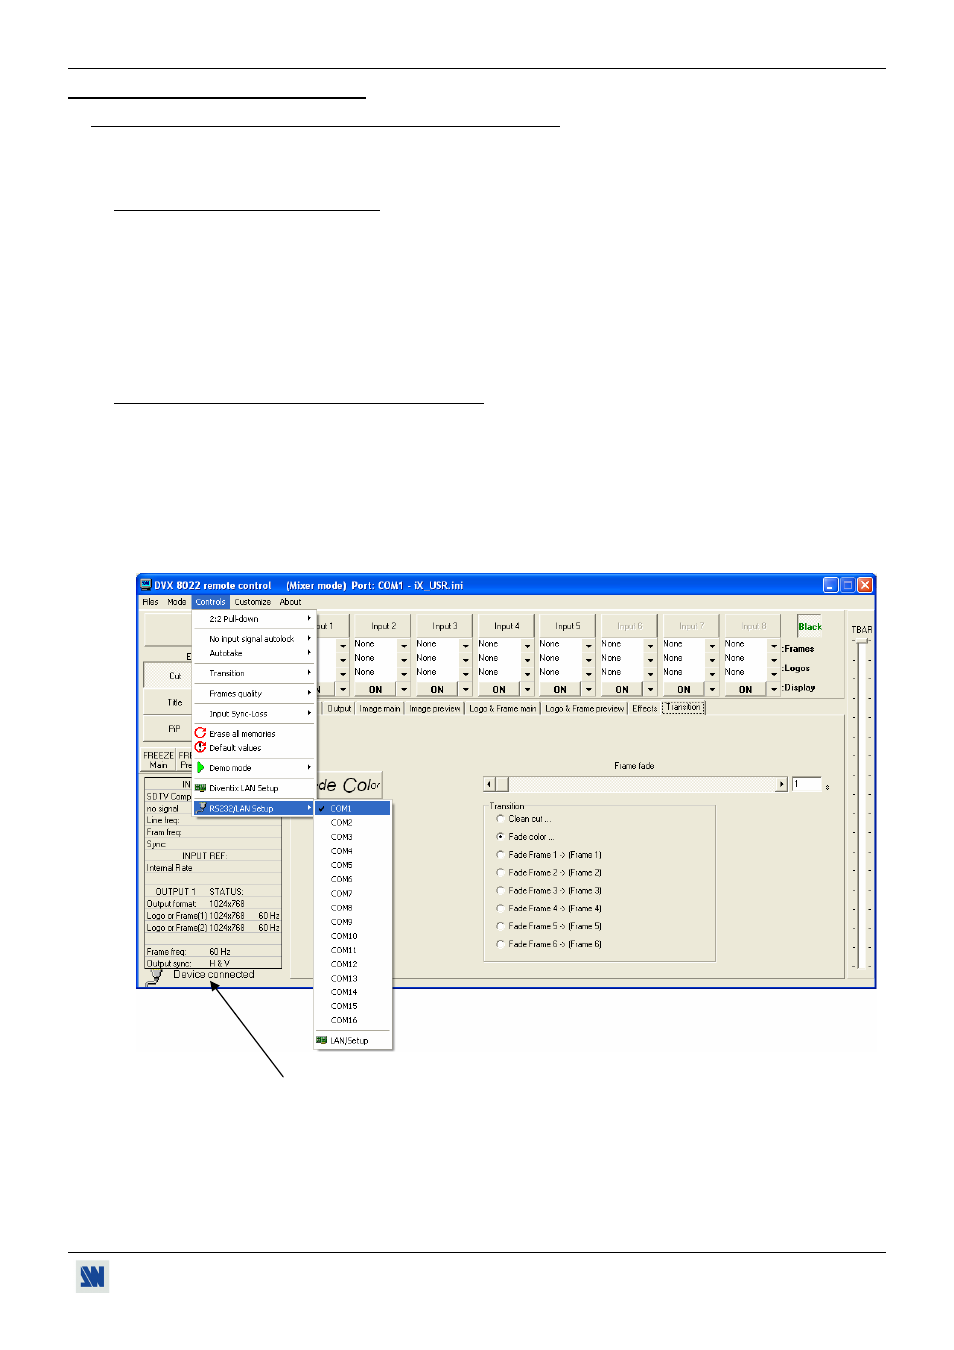Click the Input 3 source button

click(444, 626)
